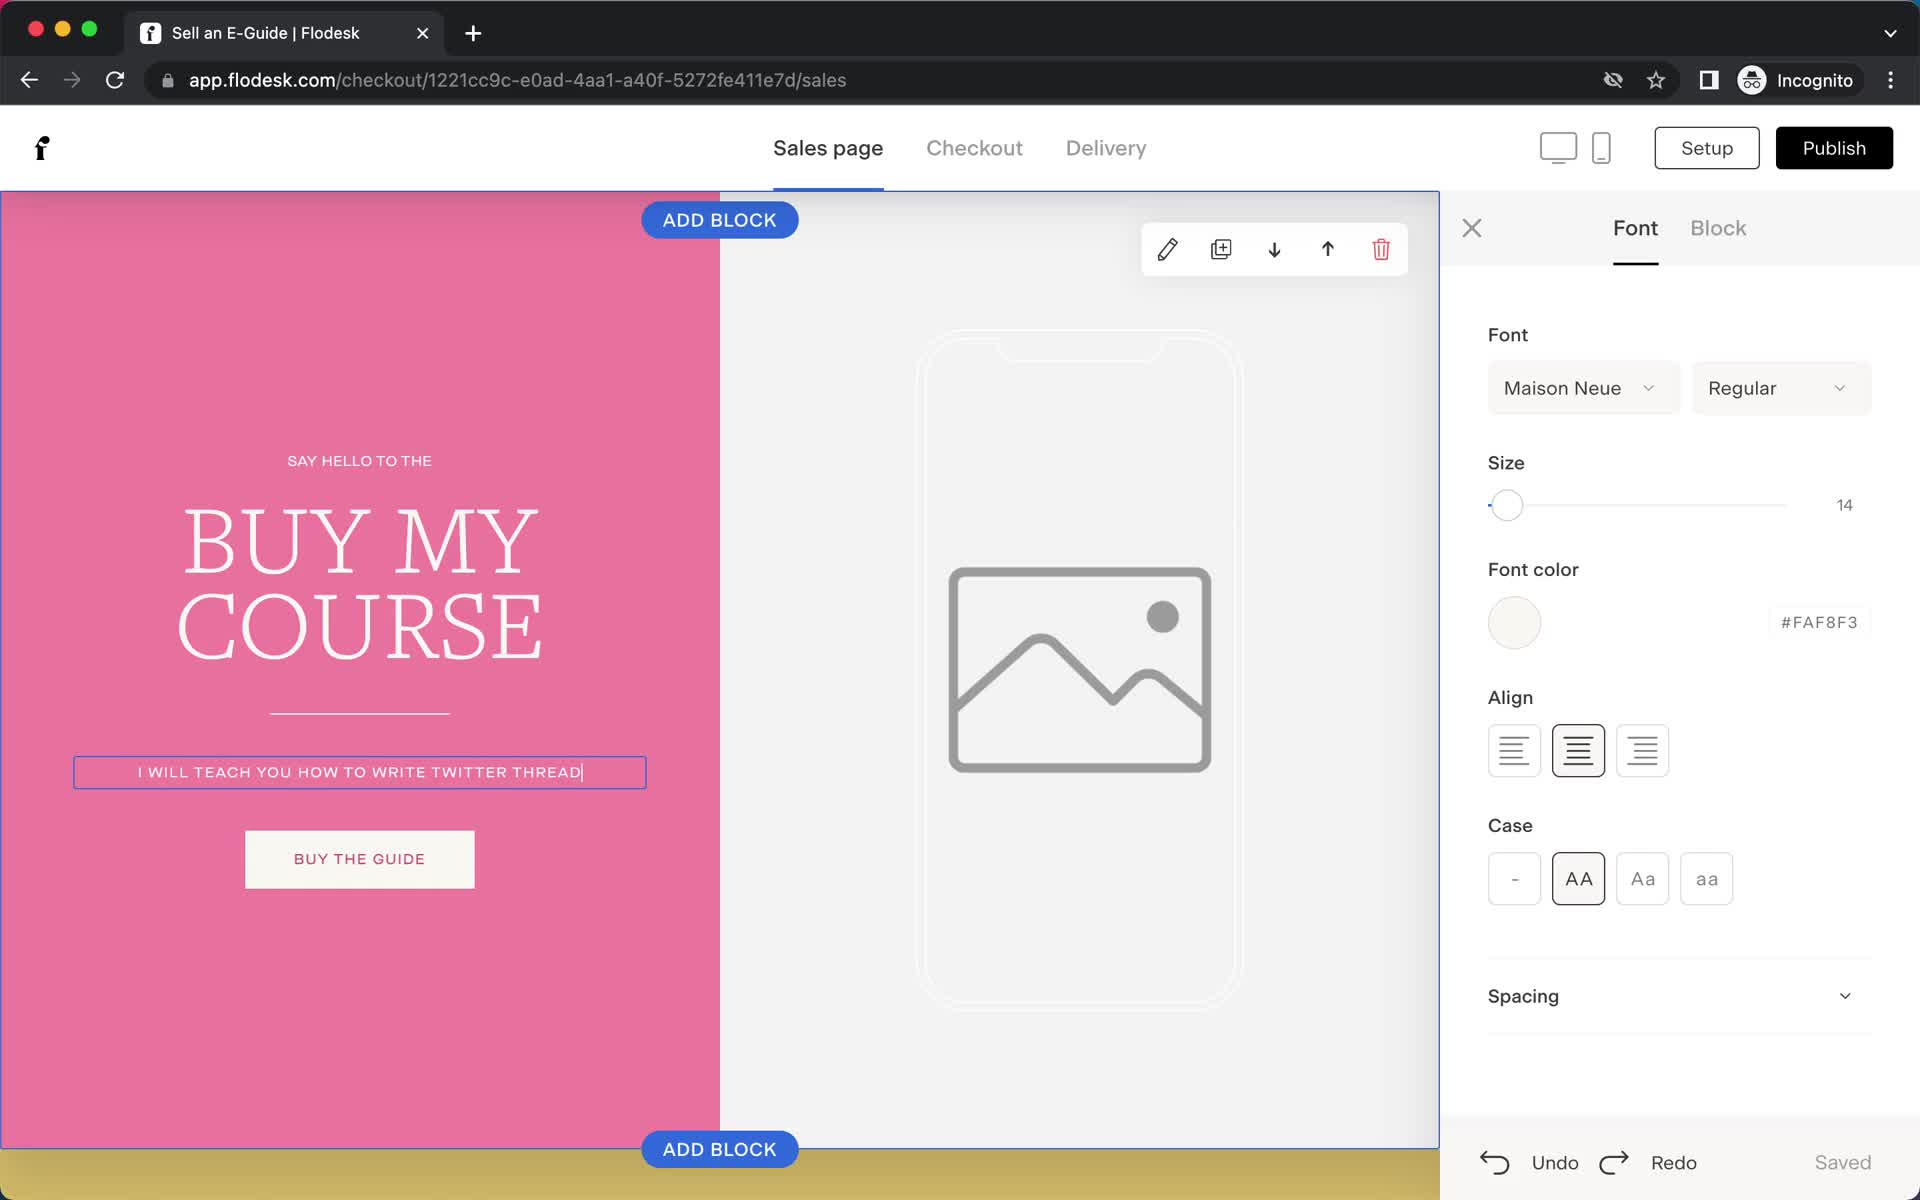Open the Delivery tab
Image resolution: width=1920 pixels, height=1200 pixels.
click(1106, 148)
